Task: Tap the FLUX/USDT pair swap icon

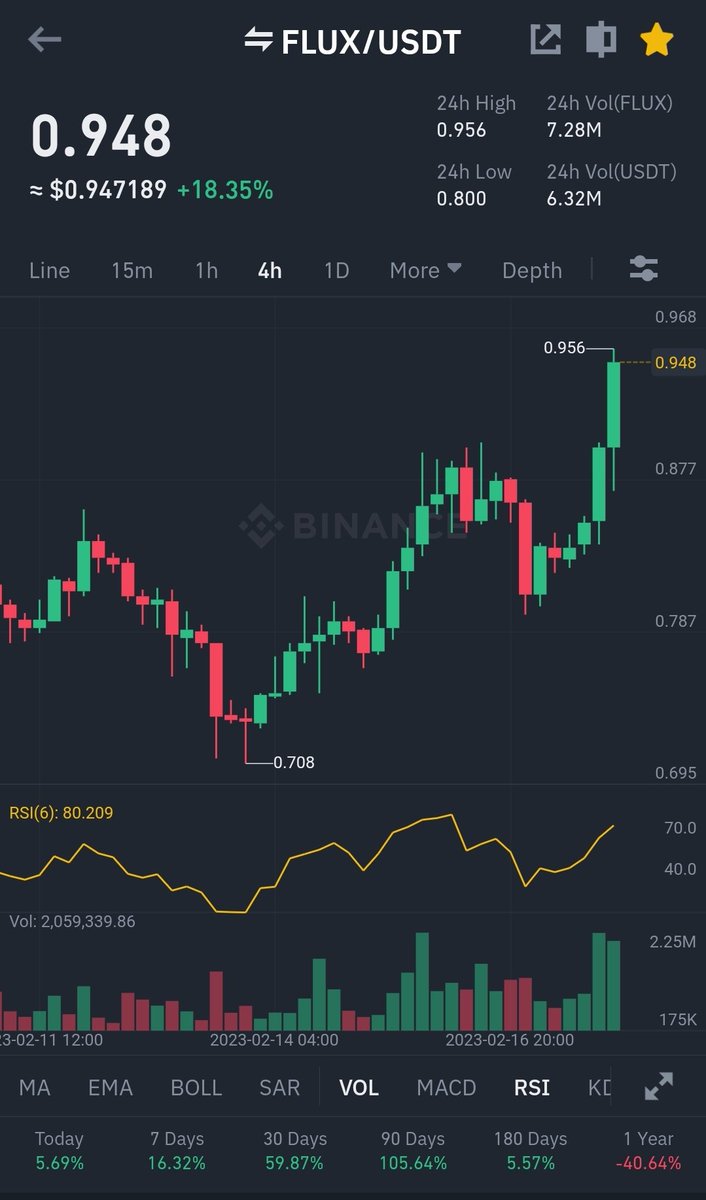Action: 259,41
